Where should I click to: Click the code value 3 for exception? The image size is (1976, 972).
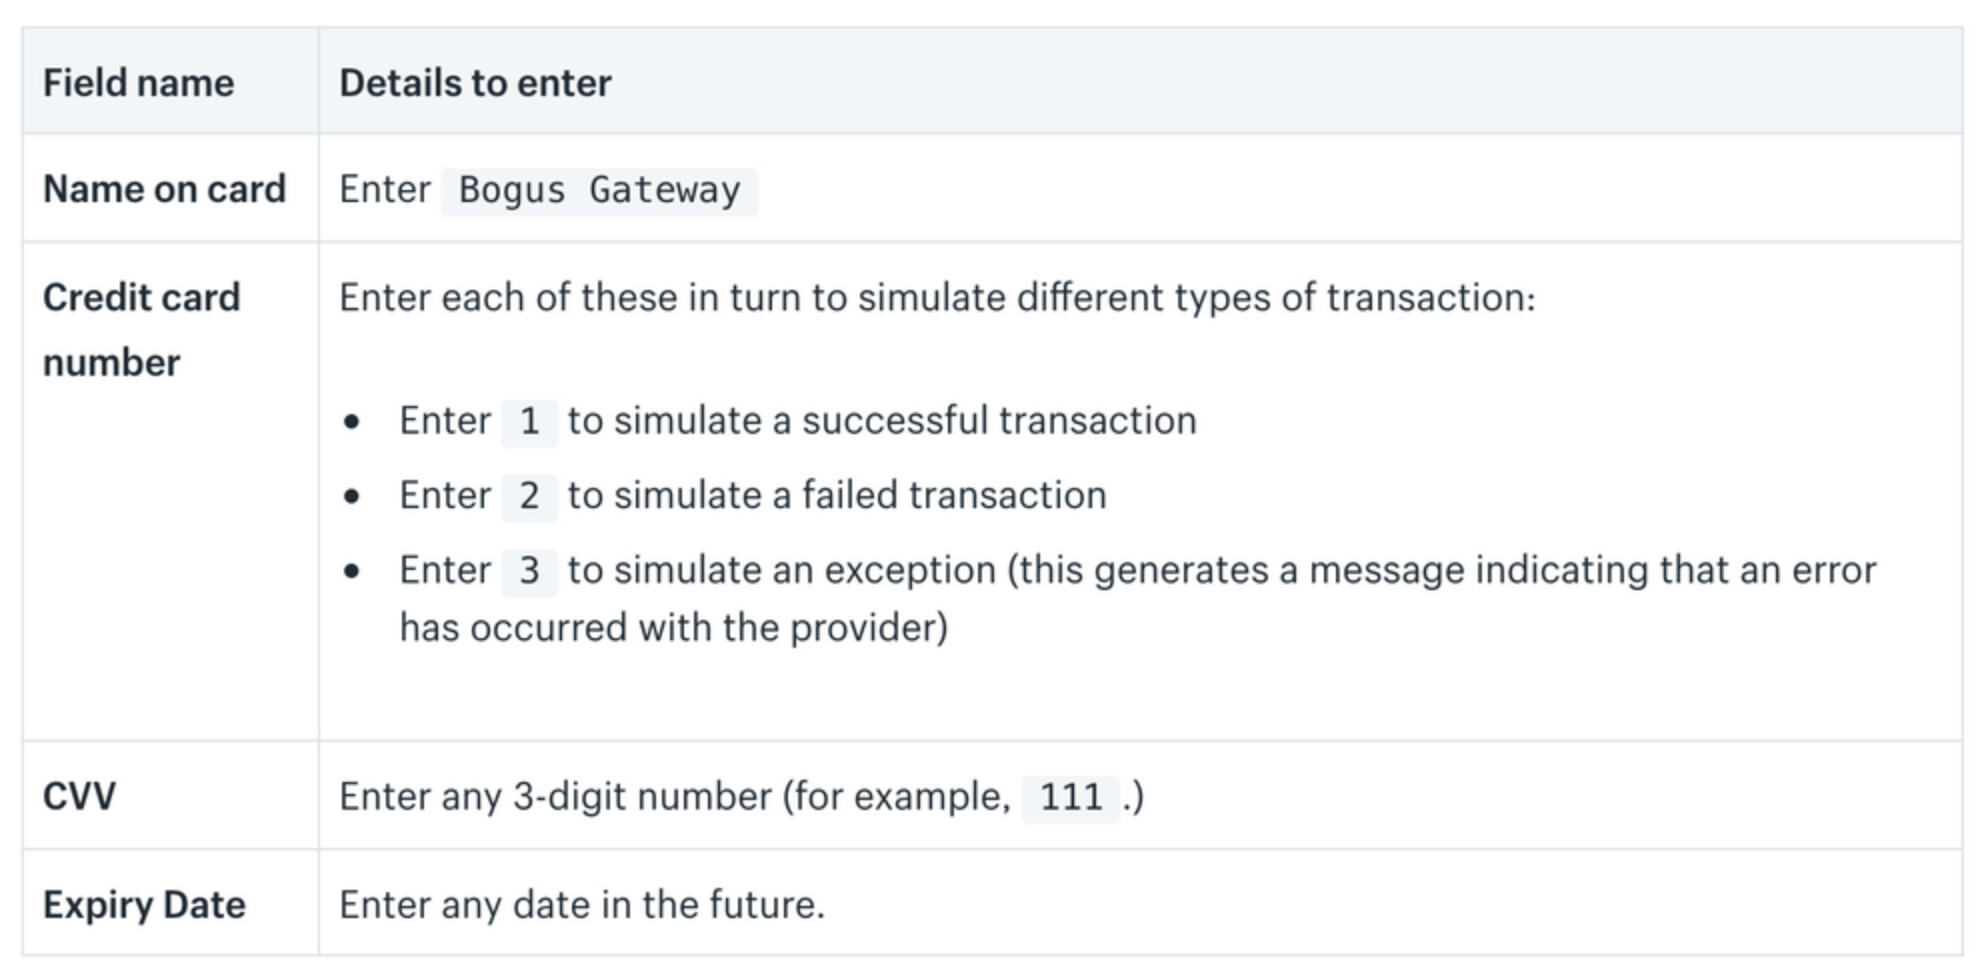coord(529,571)
